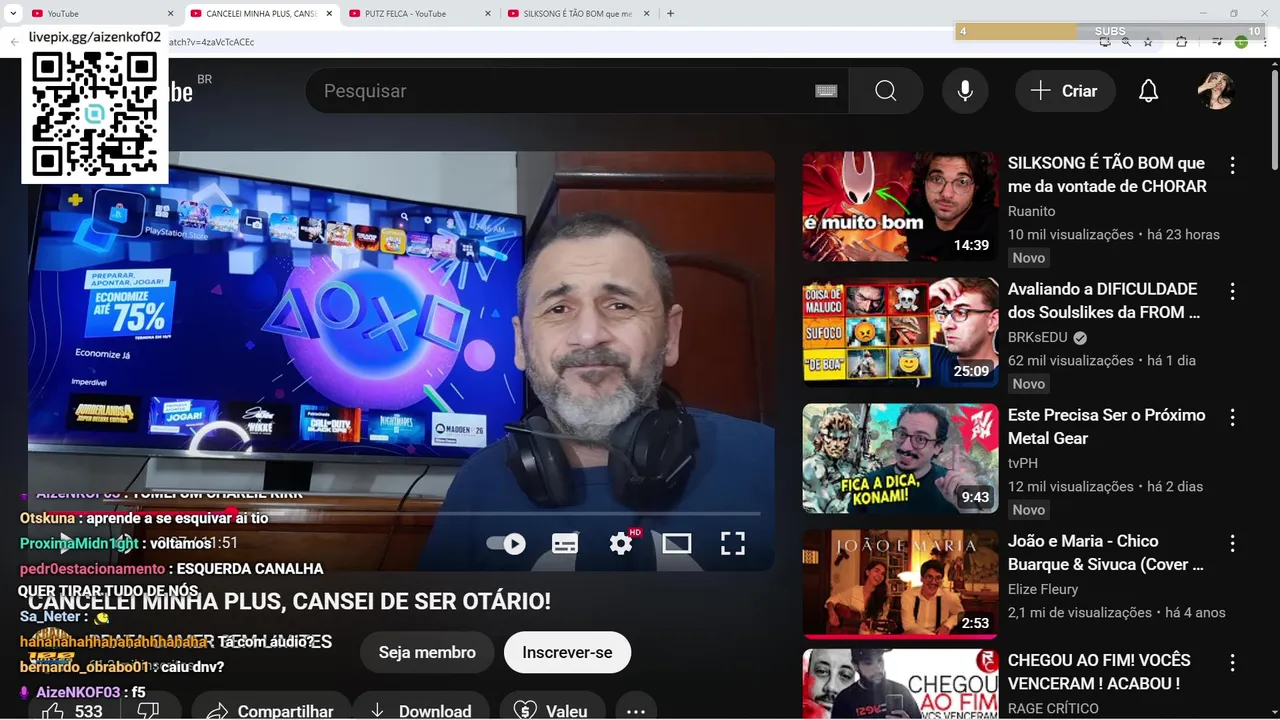Open options menu for Próximo Metal Gear video

point(1232,417)
